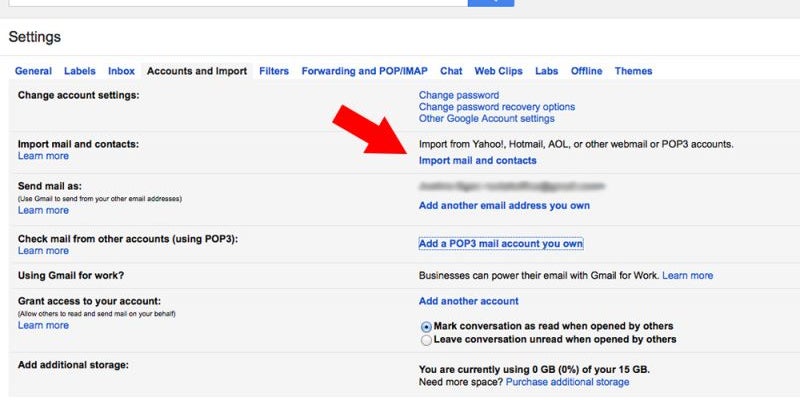Go to the Filters tab
This screenshot has height=400, width=800.
point(274,71)
